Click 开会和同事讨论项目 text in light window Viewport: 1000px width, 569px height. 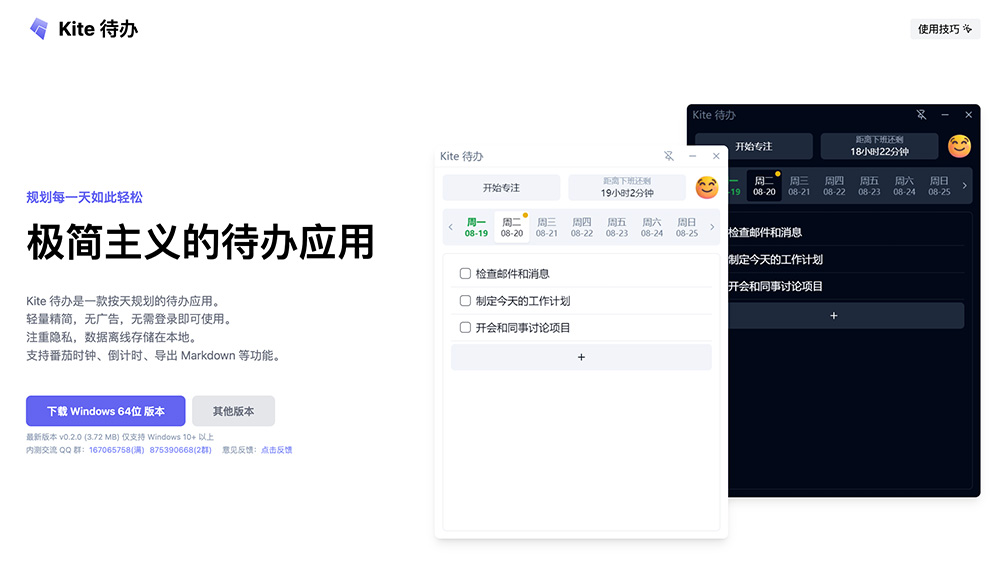pyautogui.click(x=523, y=327)
